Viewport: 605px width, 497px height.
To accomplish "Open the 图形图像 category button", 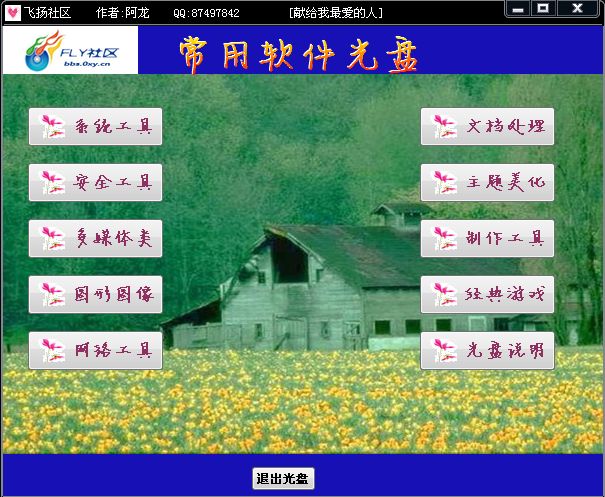I will pos(95,294).
